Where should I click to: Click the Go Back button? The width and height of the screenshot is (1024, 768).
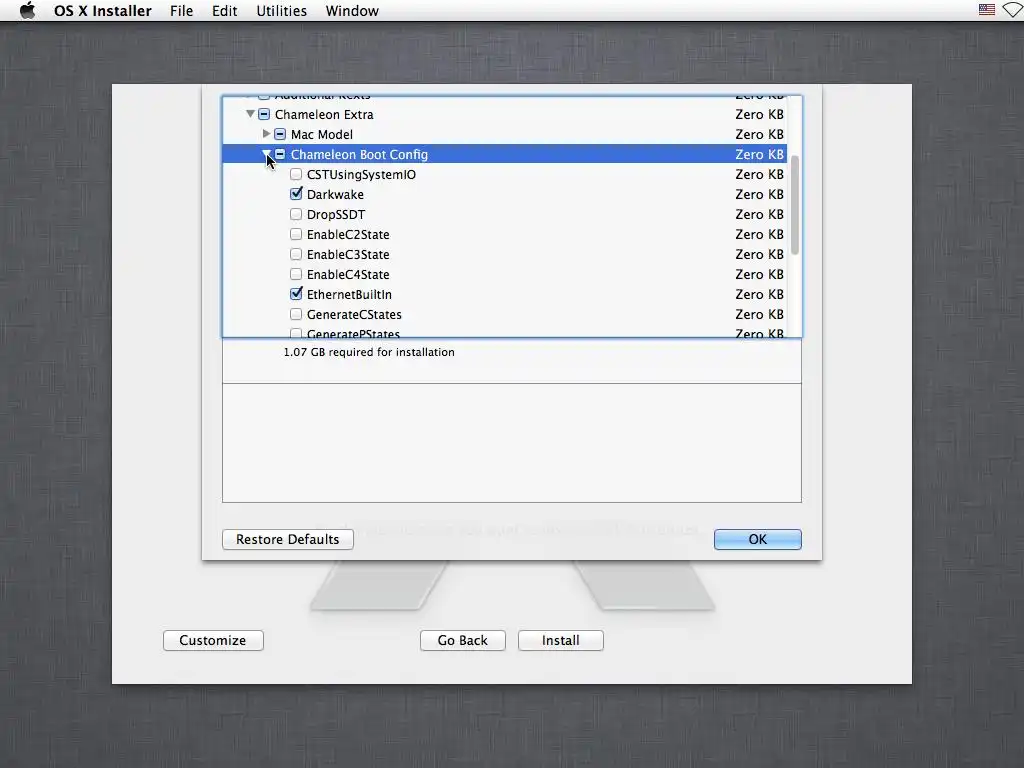(x=462, y=641)
